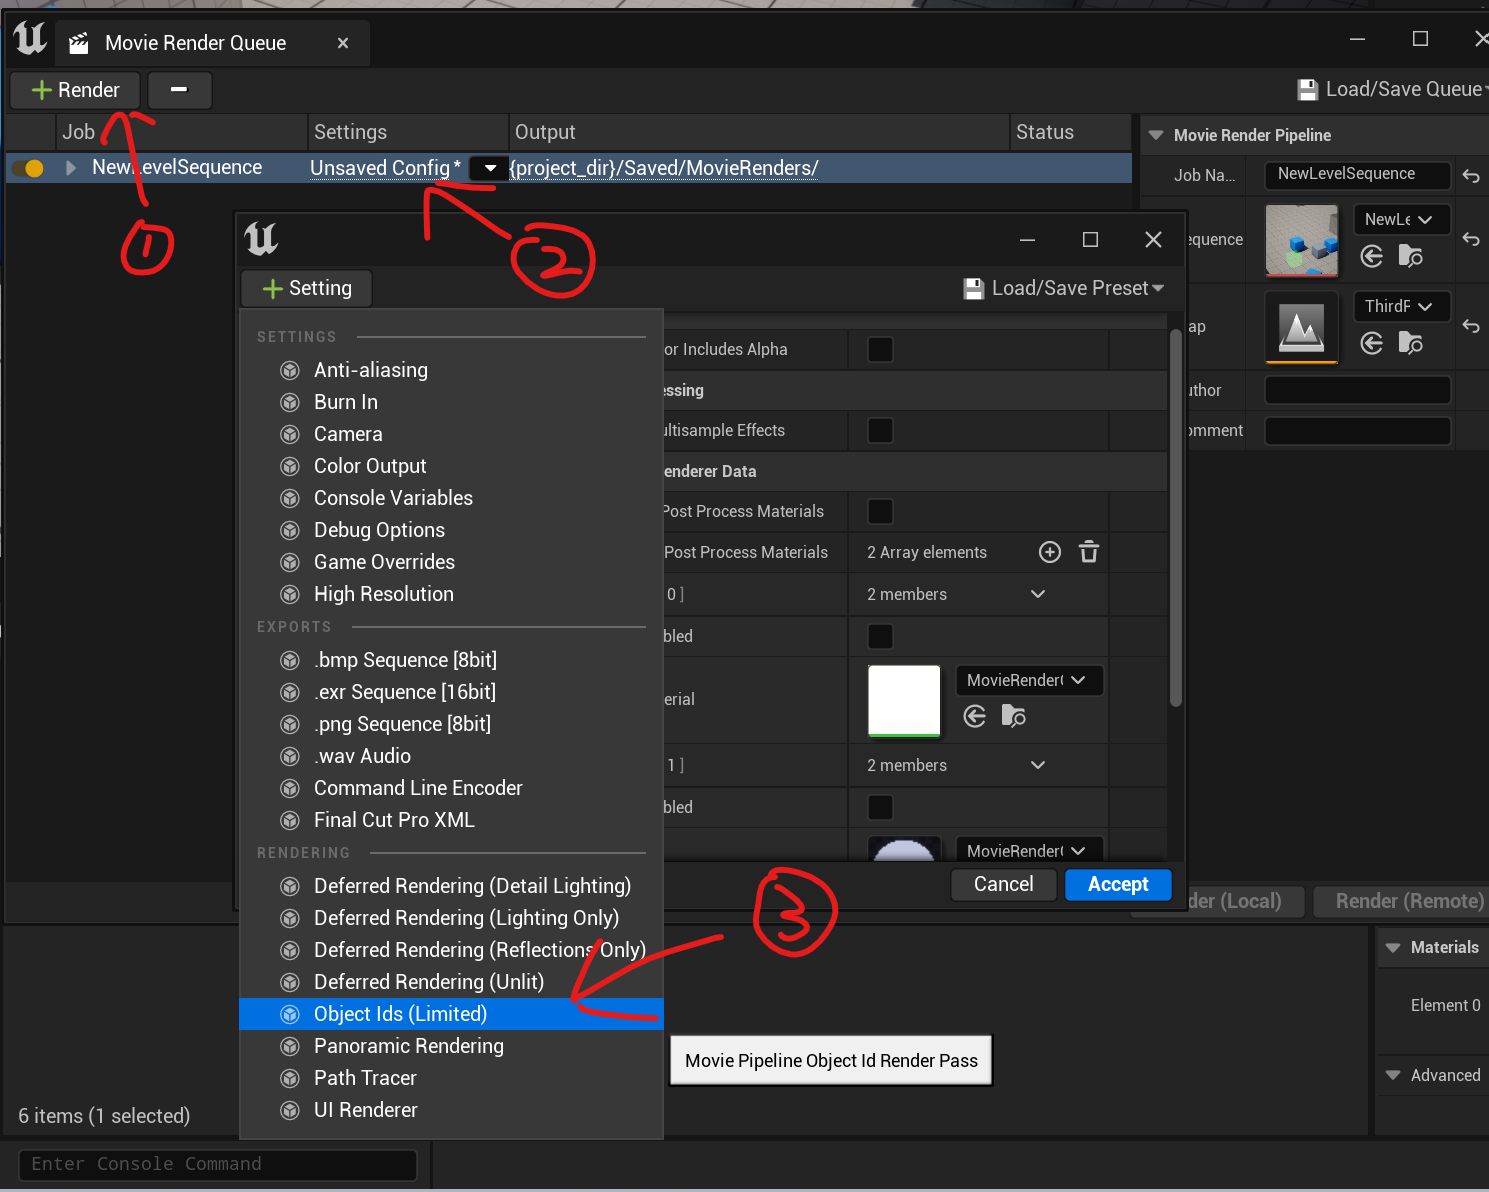1489x1192 pixels.
Task: Use selected asset for Sequence
Action: [x=1372, y=256]
